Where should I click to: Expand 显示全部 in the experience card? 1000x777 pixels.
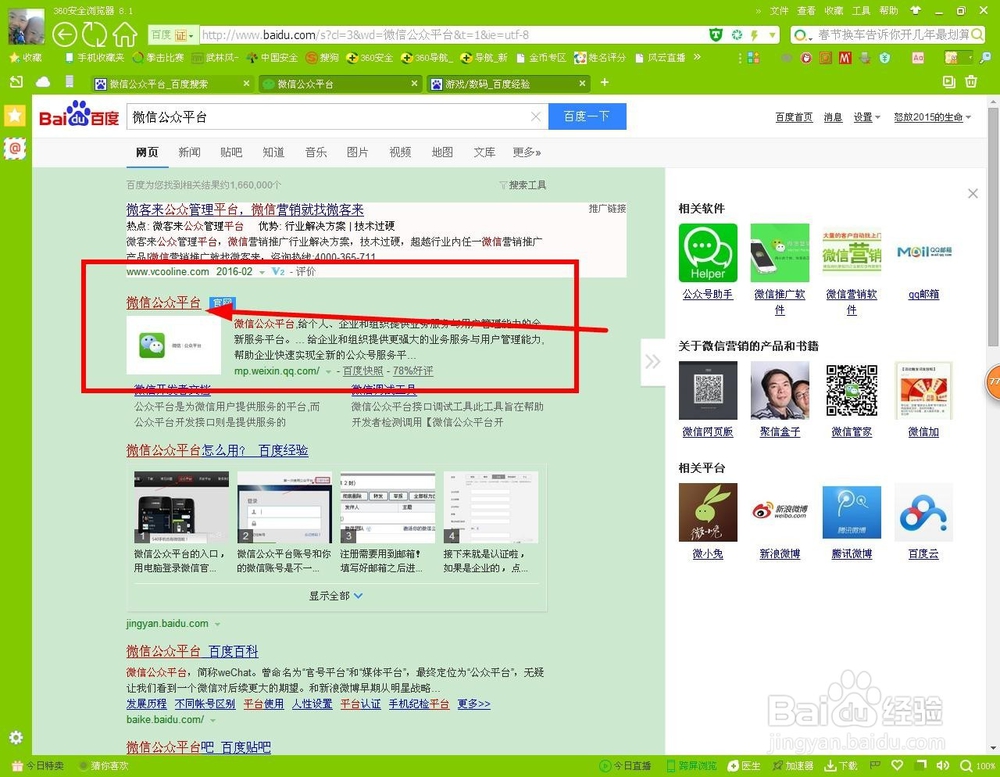click(x=336, y=596)
